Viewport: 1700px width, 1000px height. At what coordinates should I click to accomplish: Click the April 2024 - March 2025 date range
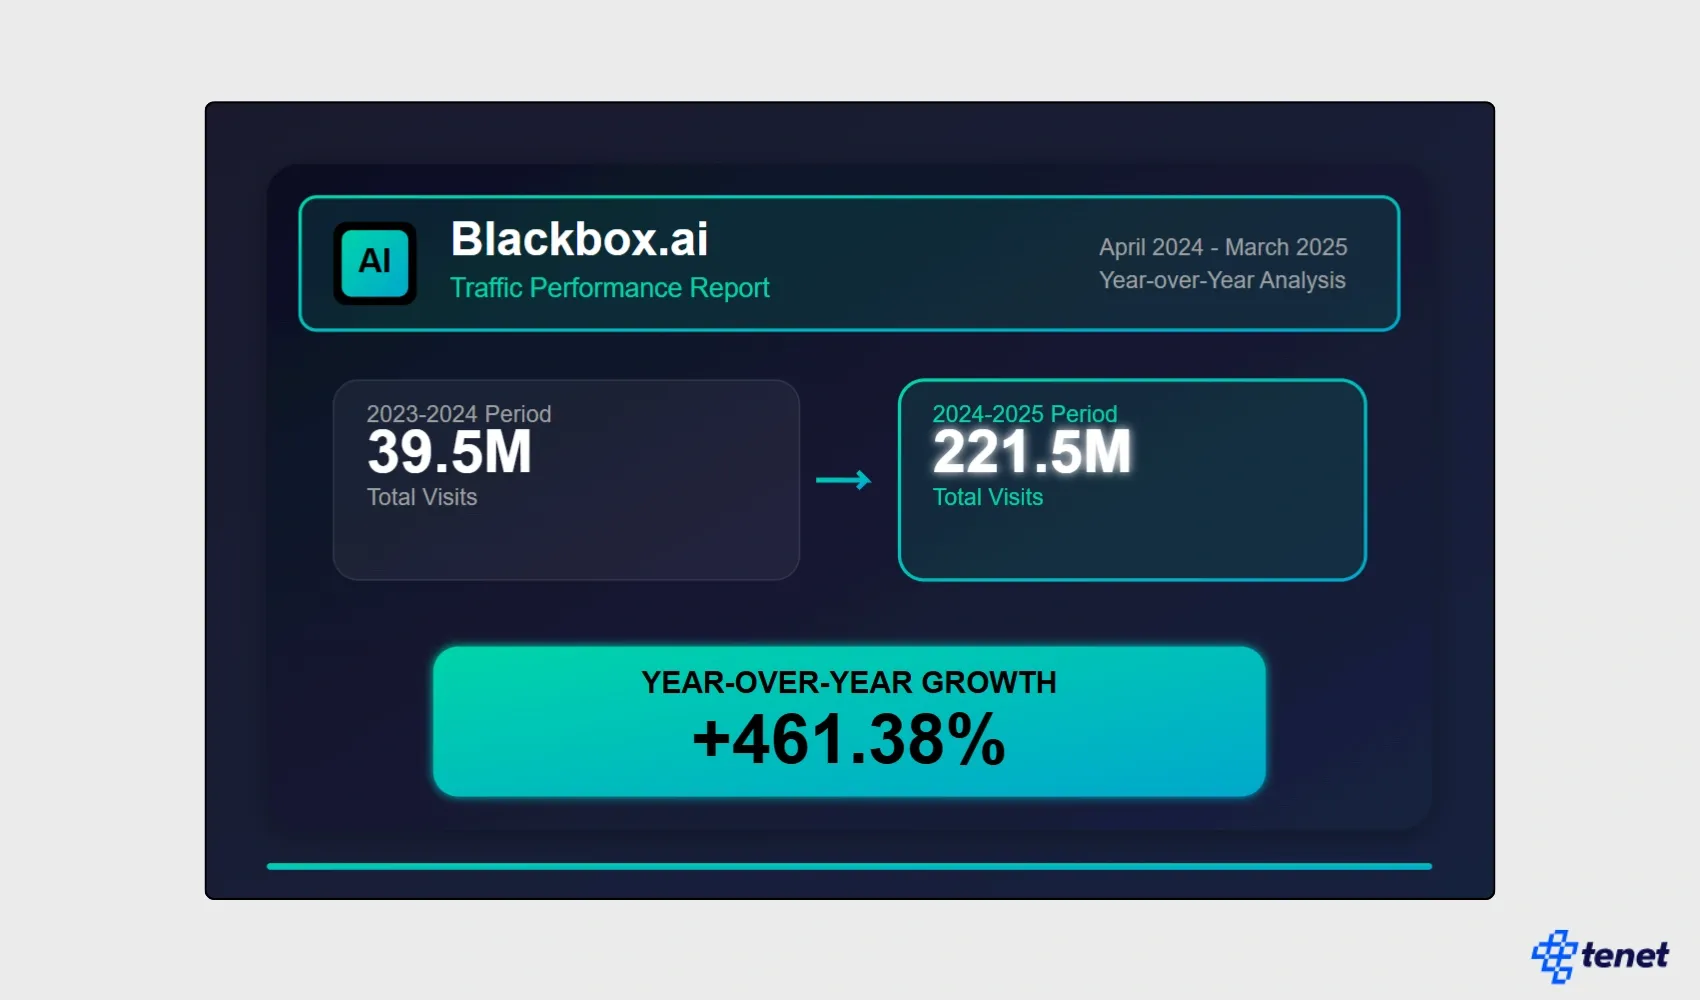coord(1222,247)
